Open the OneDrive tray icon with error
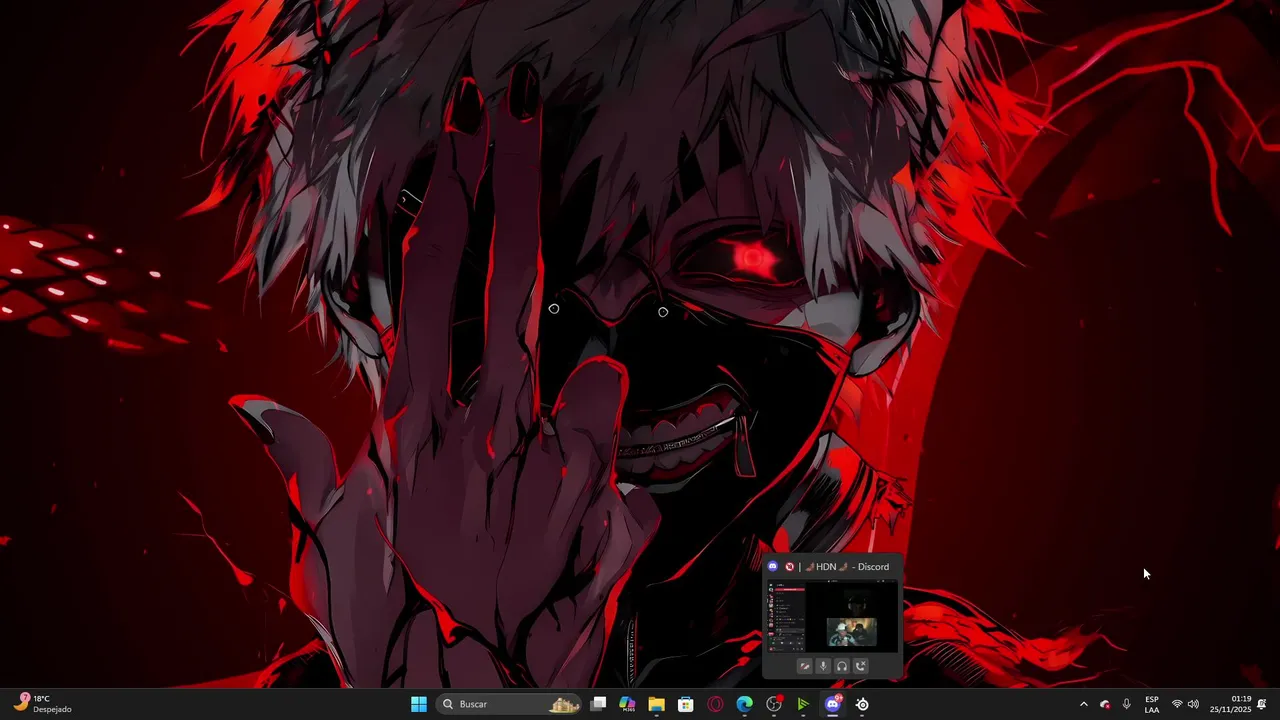 [1105, 704]
